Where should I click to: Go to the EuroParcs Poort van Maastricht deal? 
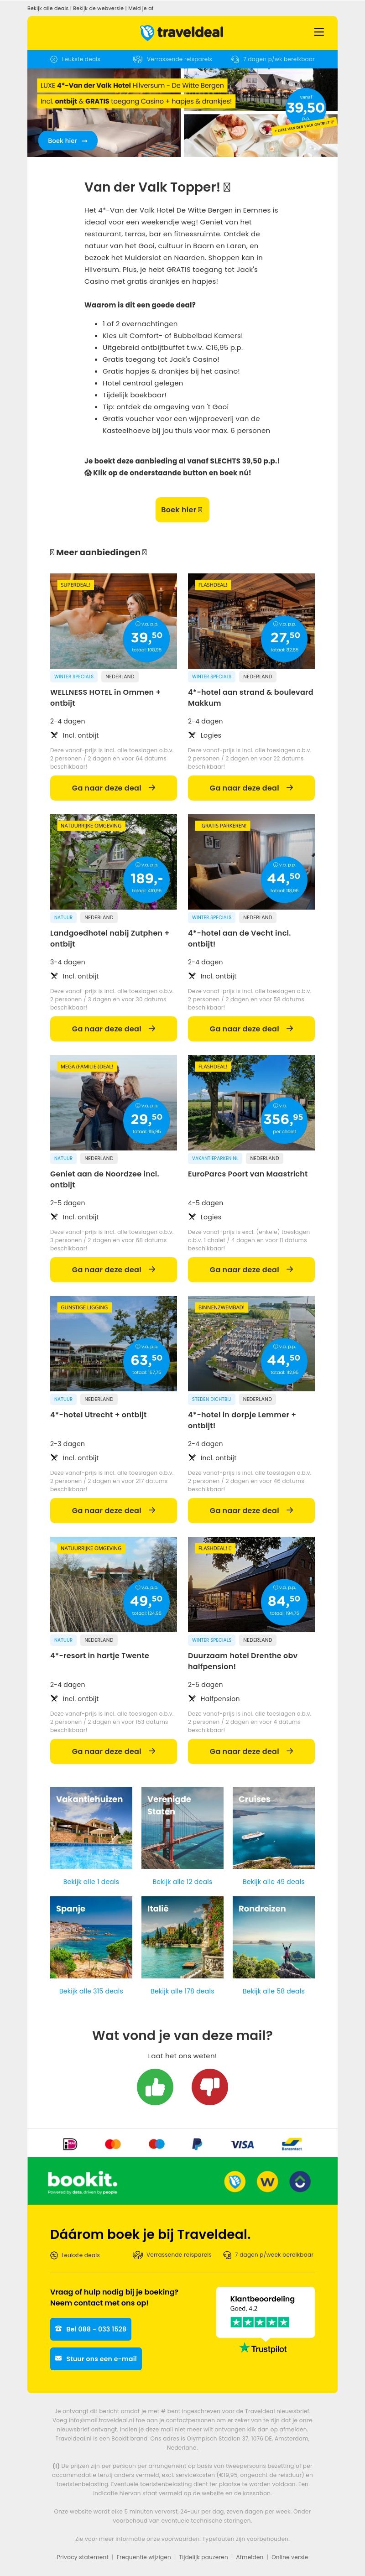click(251, 1269)
